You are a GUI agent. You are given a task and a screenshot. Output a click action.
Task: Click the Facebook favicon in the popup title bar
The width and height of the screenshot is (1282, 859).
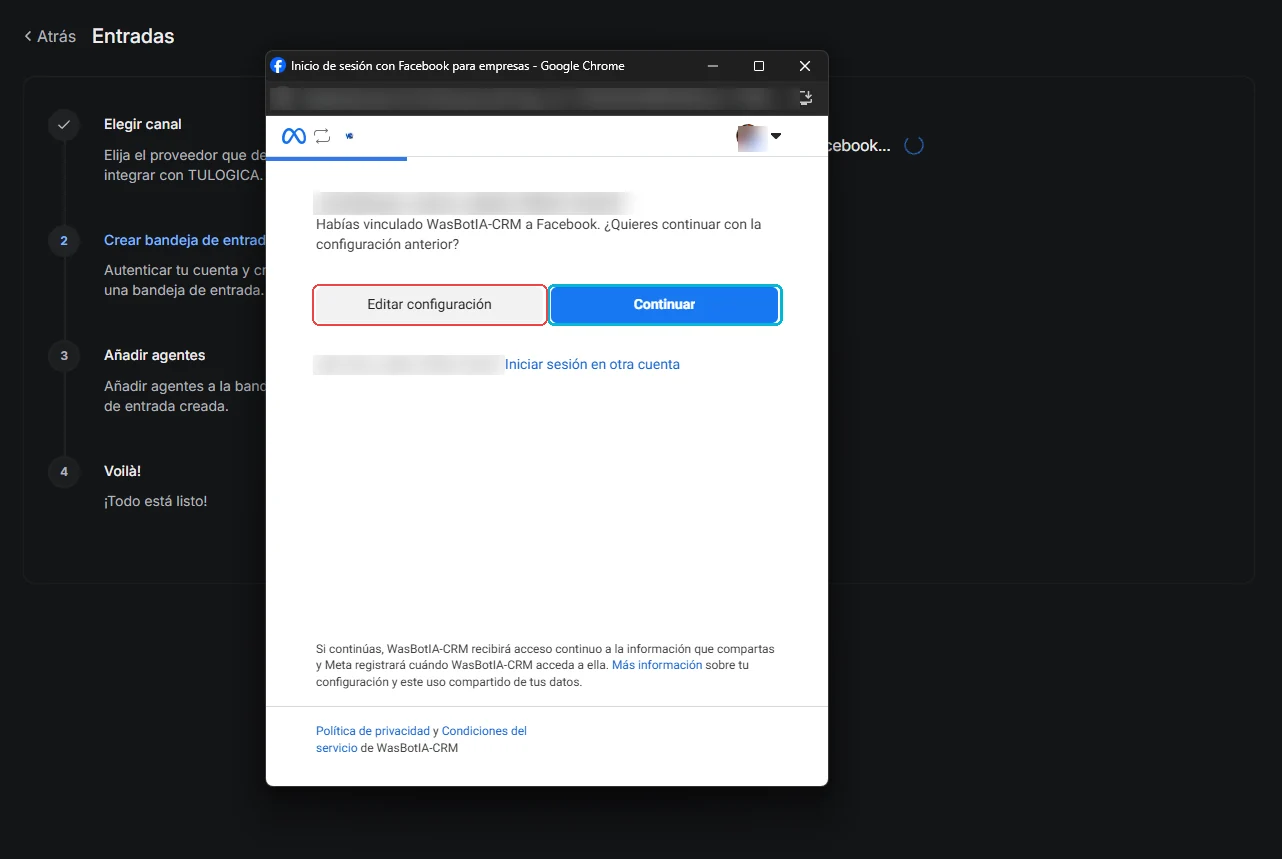(x=278, y=66)
